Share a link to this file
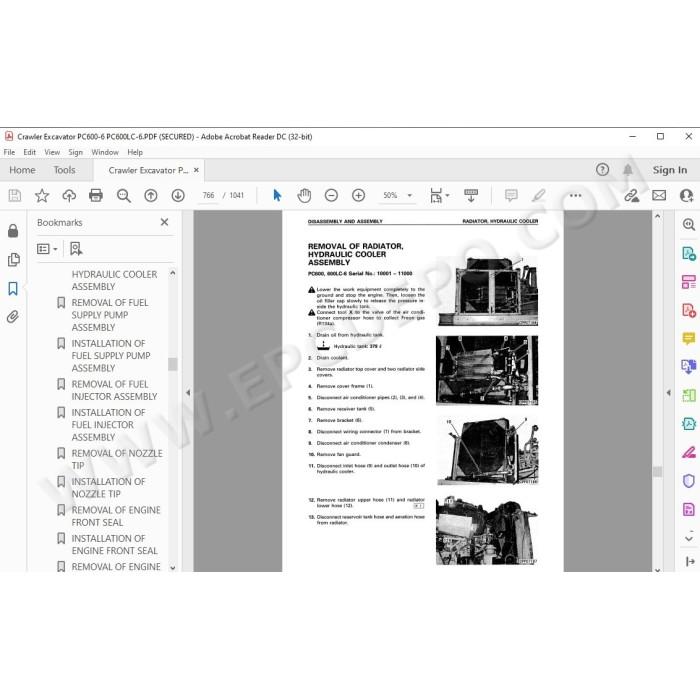This screenshot has width=700, height=700. 632,196
